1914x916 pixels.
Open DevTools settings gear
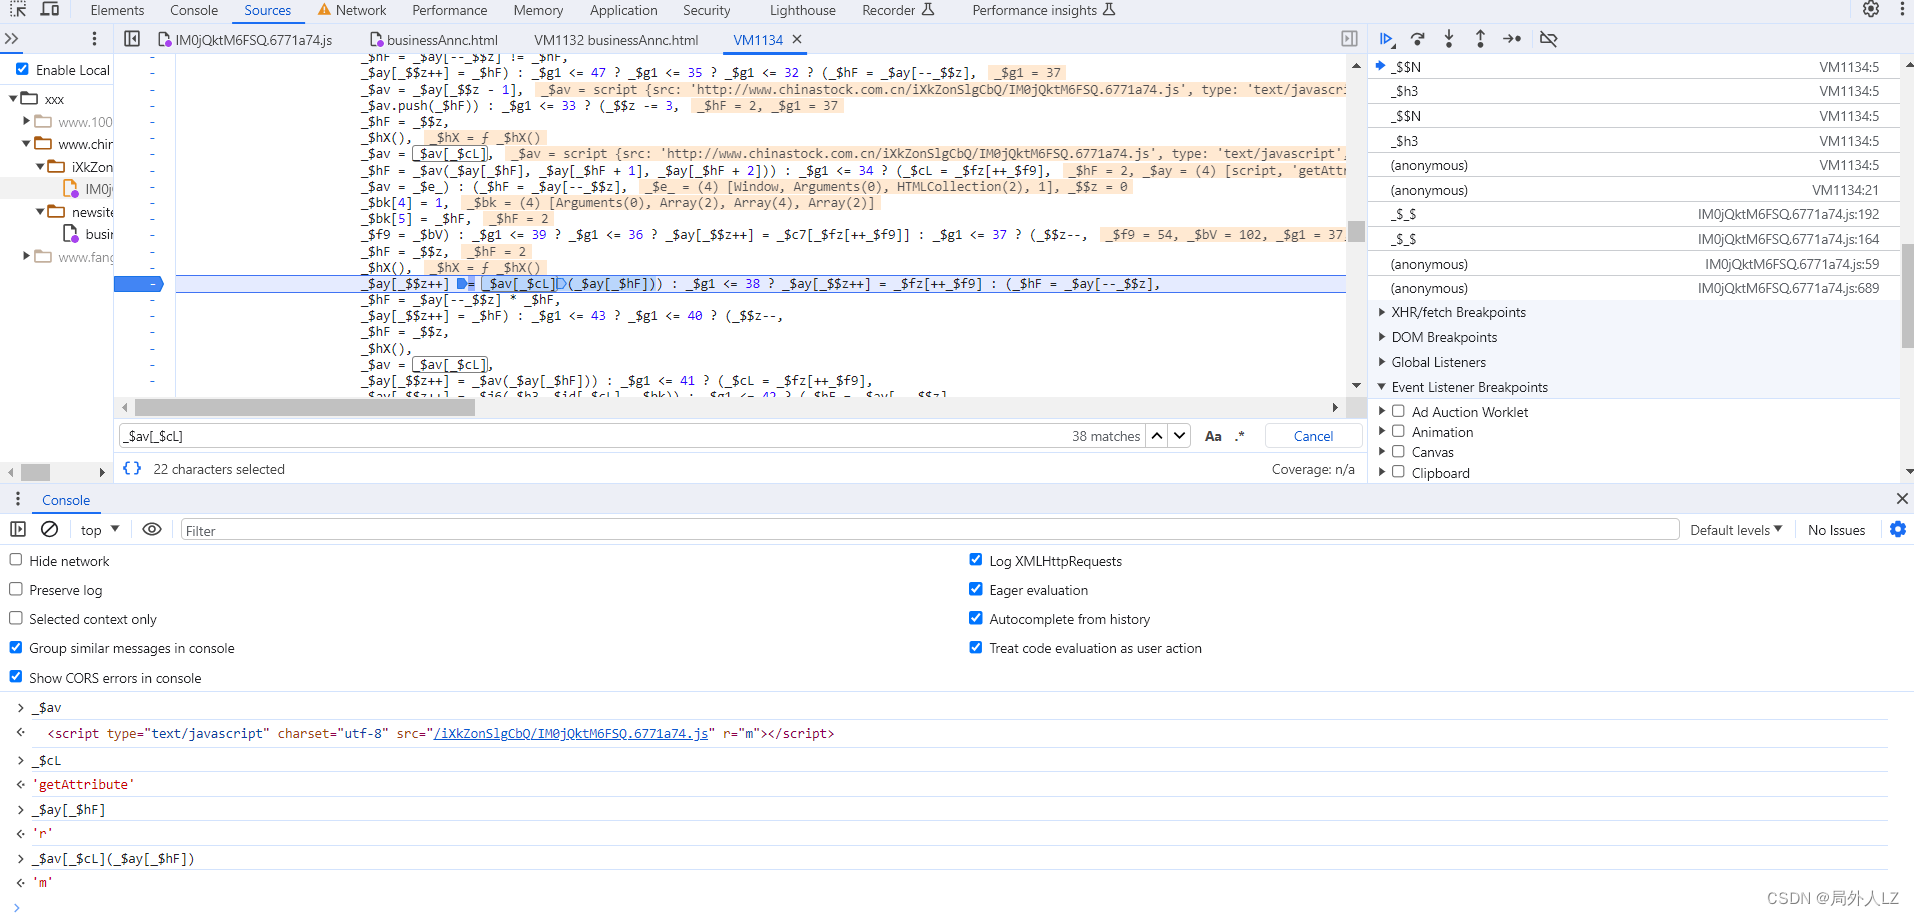pos(1870,10)
